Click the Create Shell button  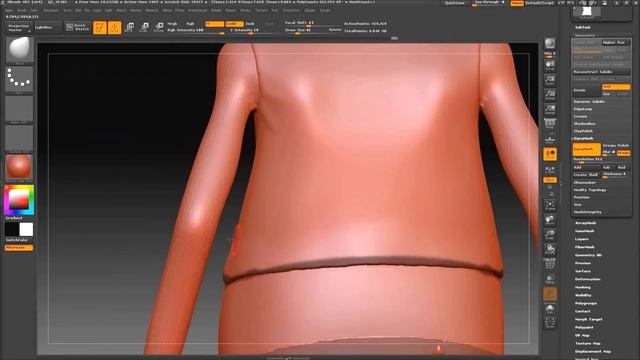pos(587,175)
